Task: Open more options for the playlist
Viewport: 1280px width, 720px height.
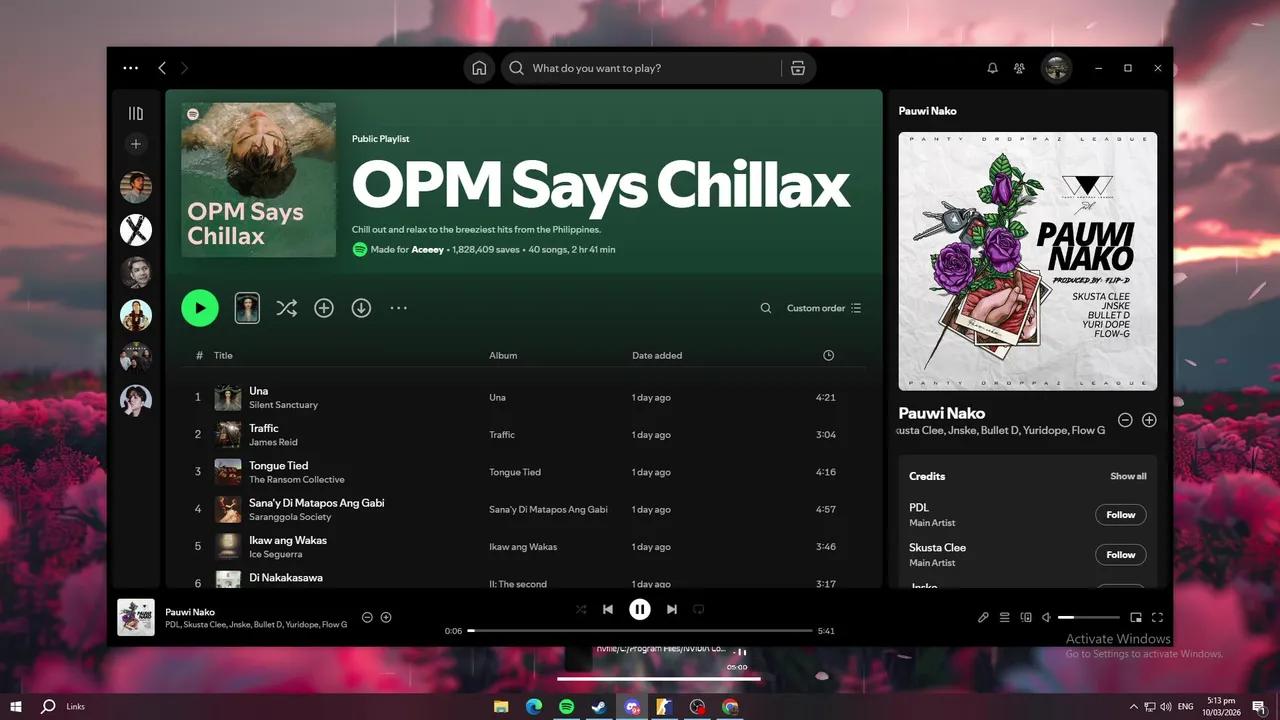Action: (x=398, y=308)
